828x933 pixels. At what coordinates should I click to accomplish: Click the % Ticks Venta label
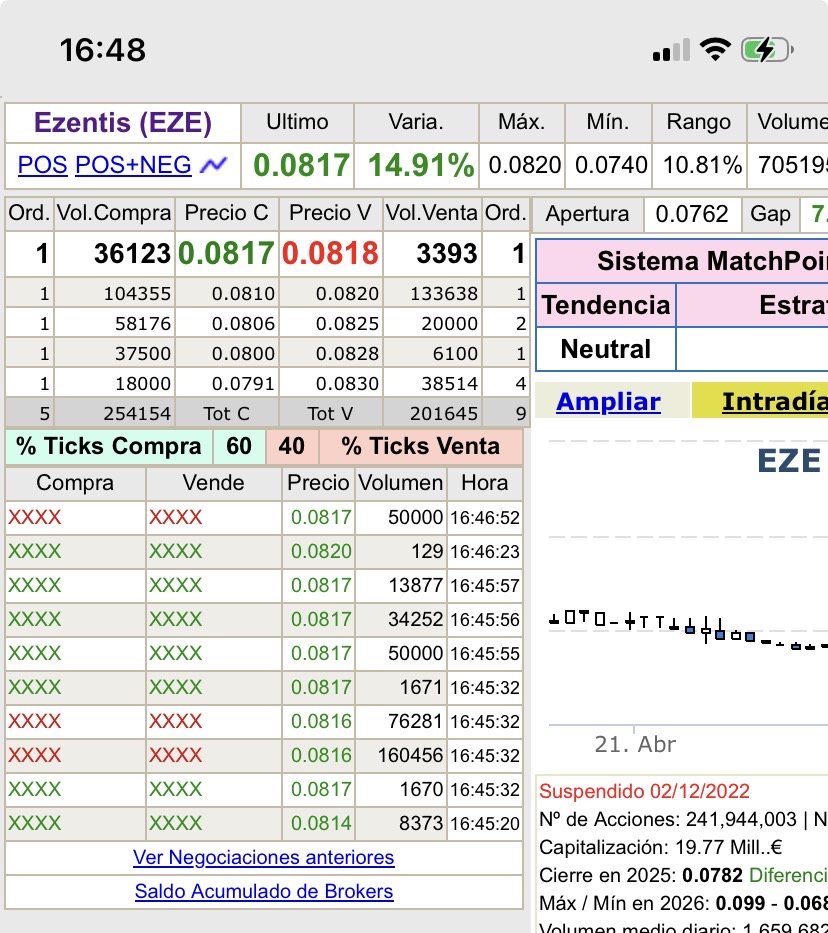tap(420, 446)
